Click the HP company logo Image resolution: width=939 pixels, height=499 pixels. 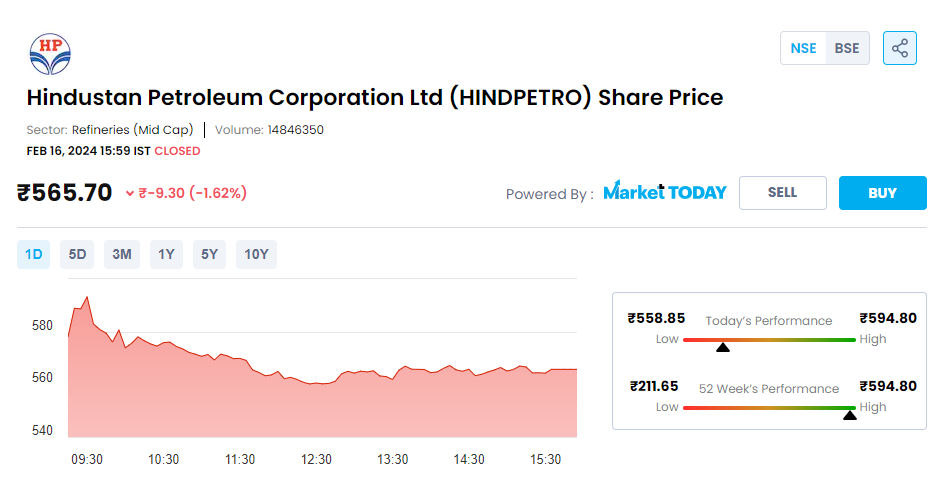pos(50,54)
